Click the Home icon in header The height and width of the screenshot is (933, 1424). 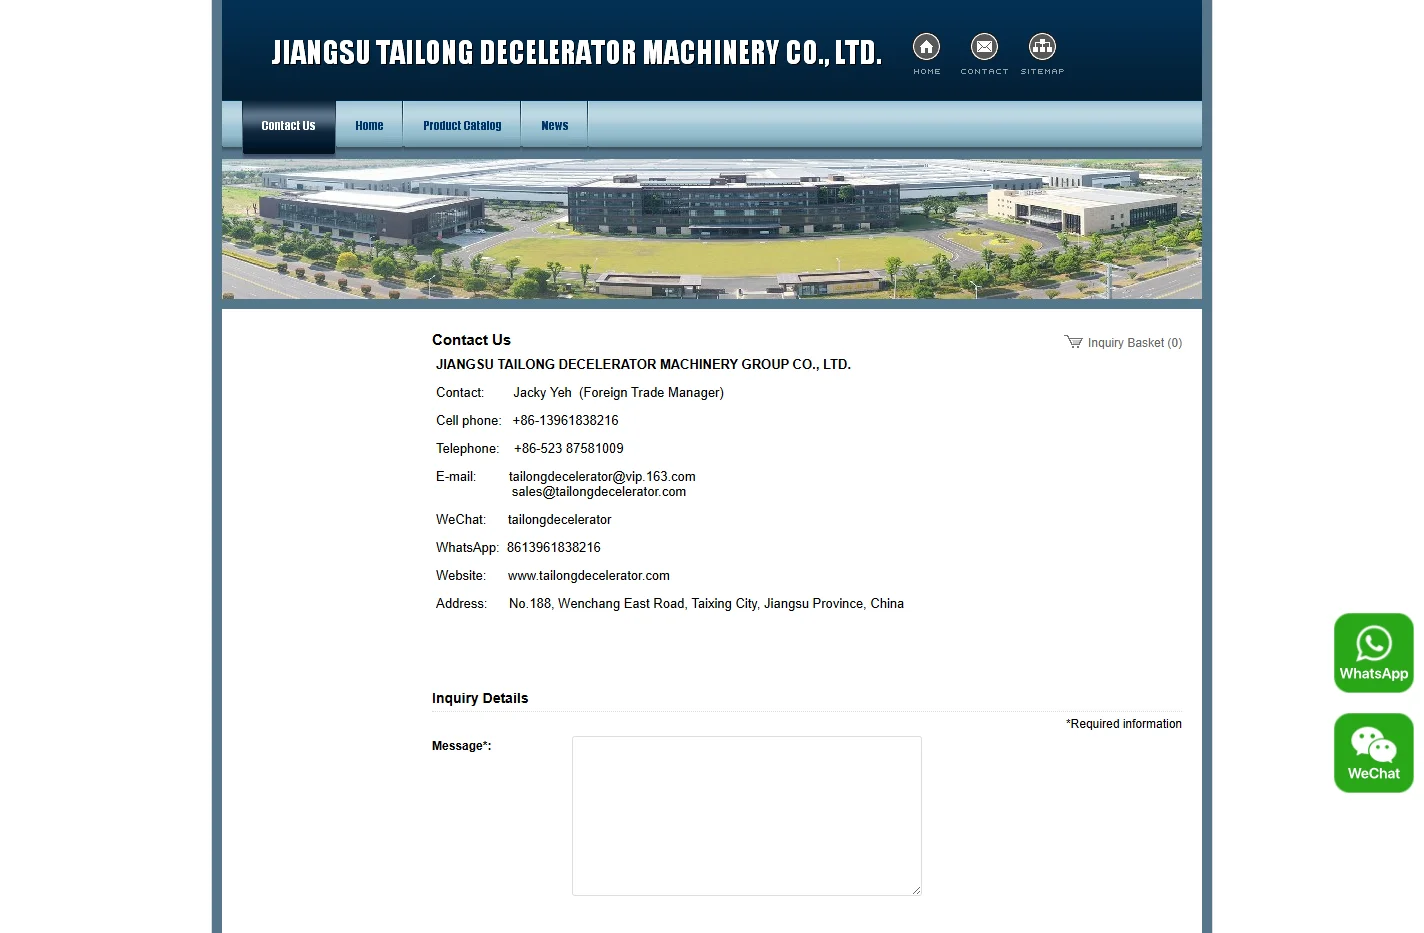(926, 47)
